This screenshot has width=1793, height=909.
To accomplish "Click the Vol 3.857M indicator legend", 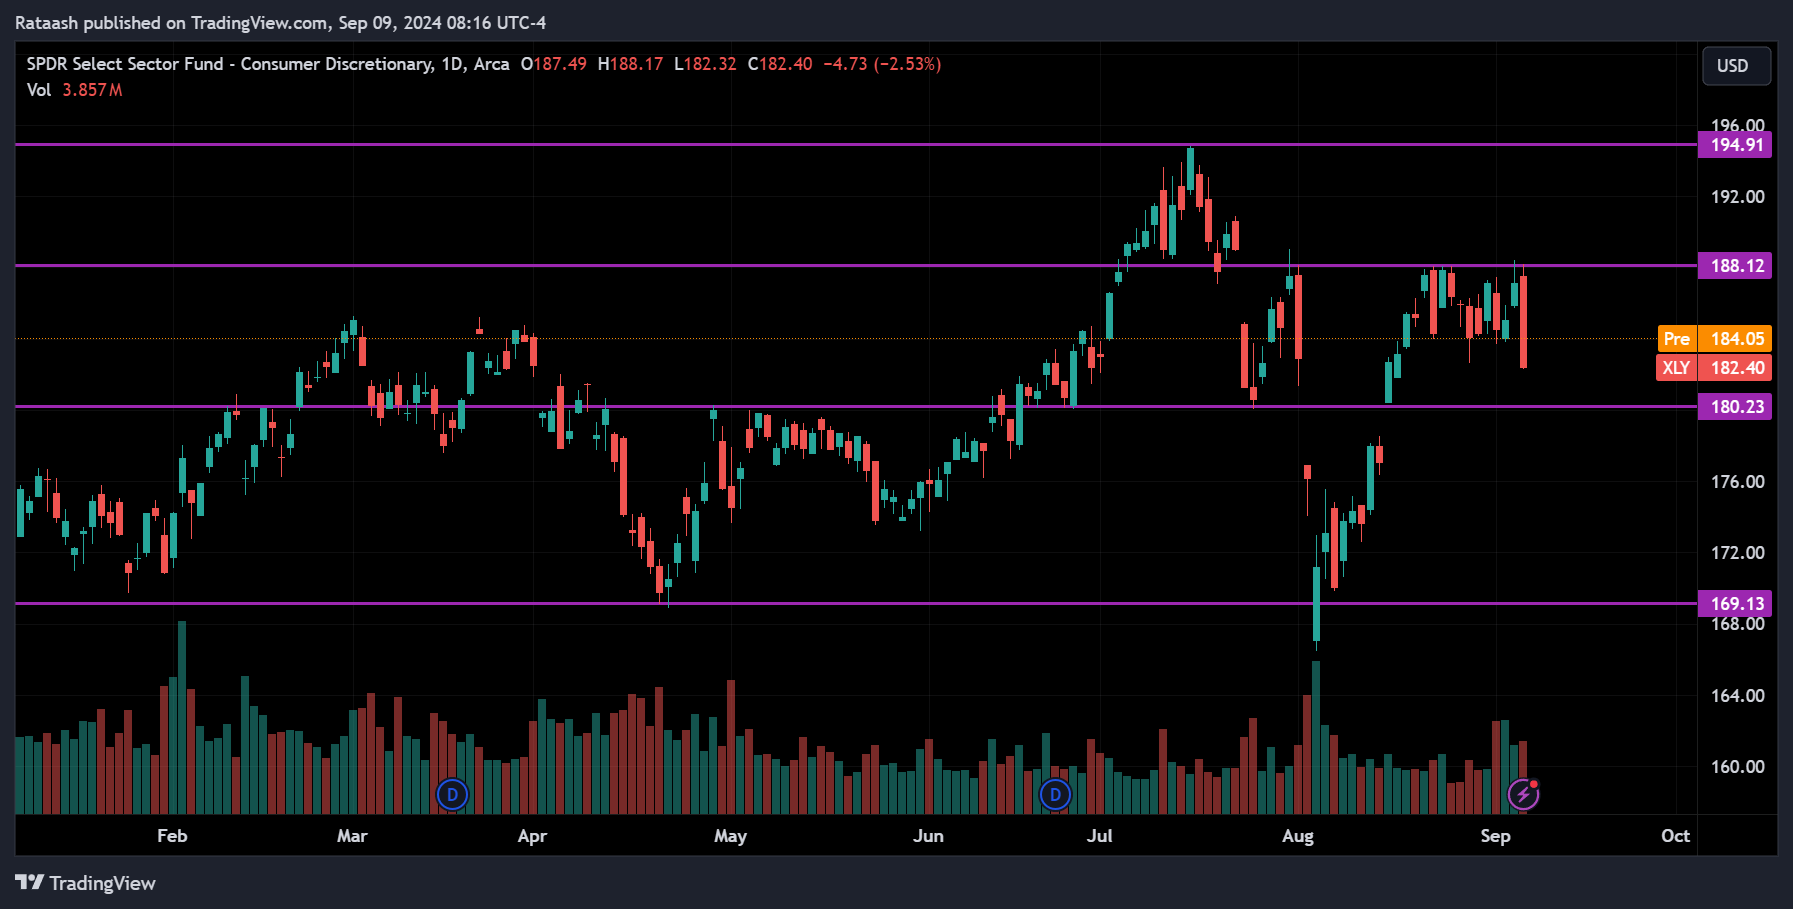I will (x=74, y=90).
